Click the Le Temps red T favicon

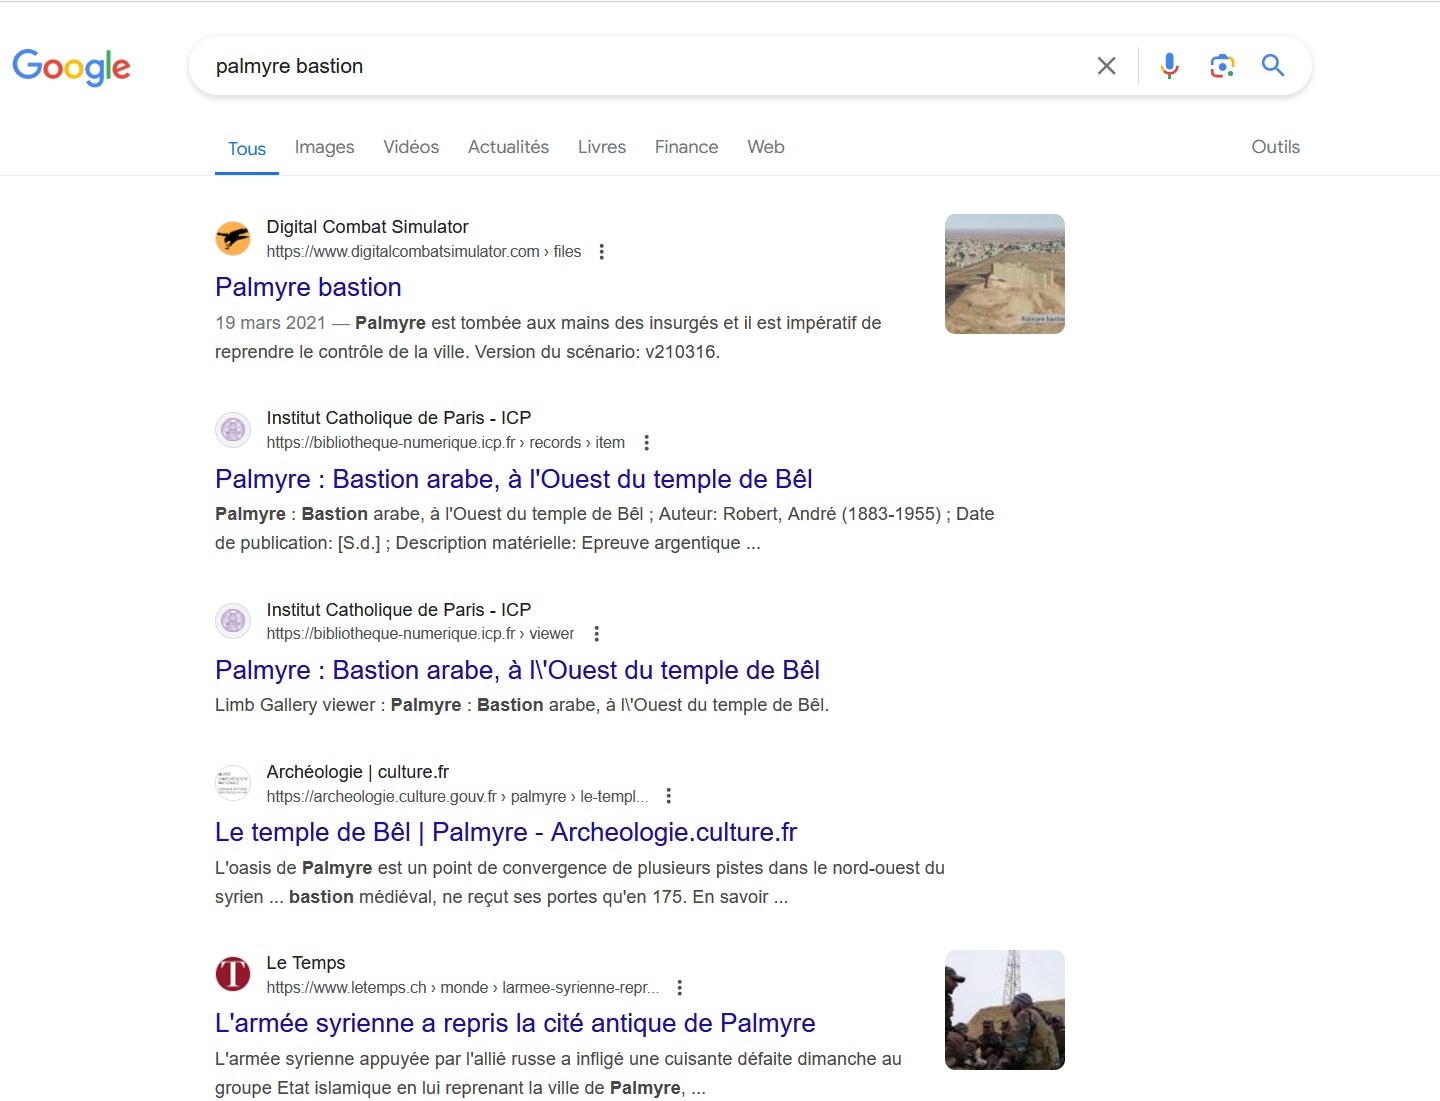(233, 974)
